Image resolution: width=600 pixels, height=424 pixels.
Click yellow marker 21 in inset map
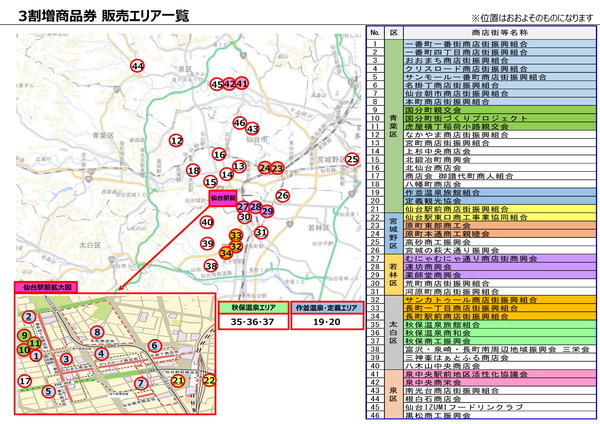(178, 380)
